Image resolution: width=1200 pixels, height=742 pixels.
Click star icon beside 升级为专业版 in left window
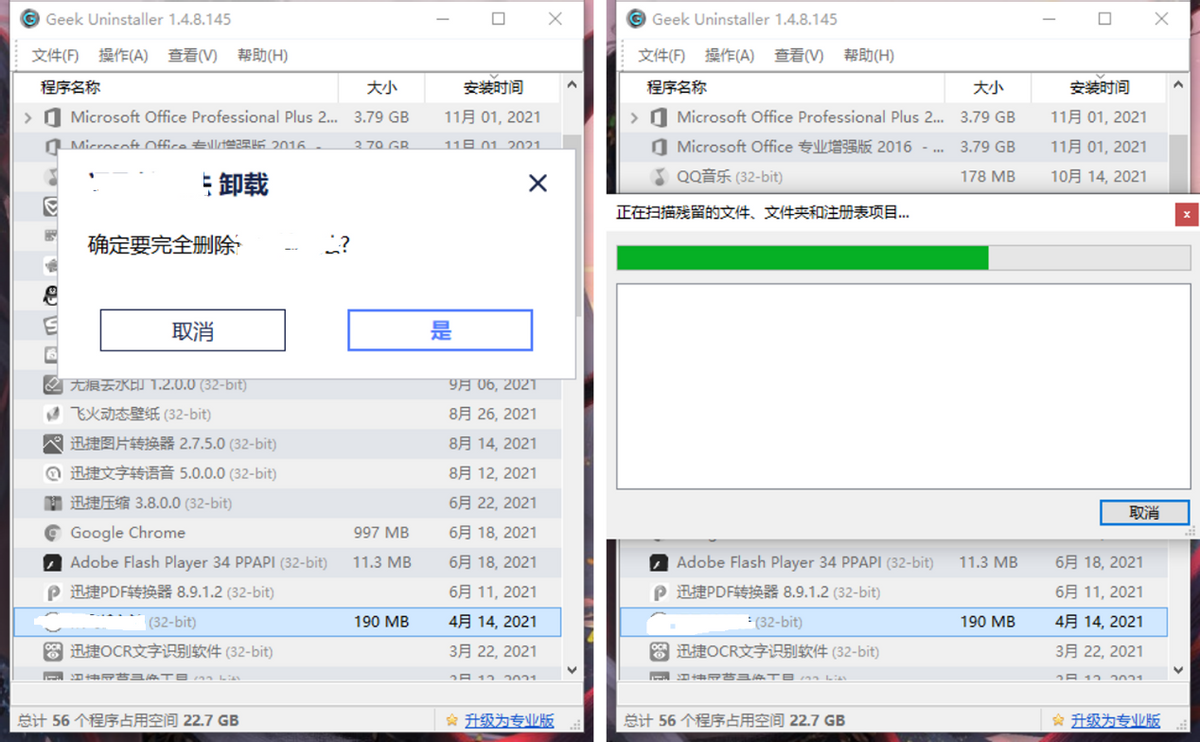coord(453,720)
